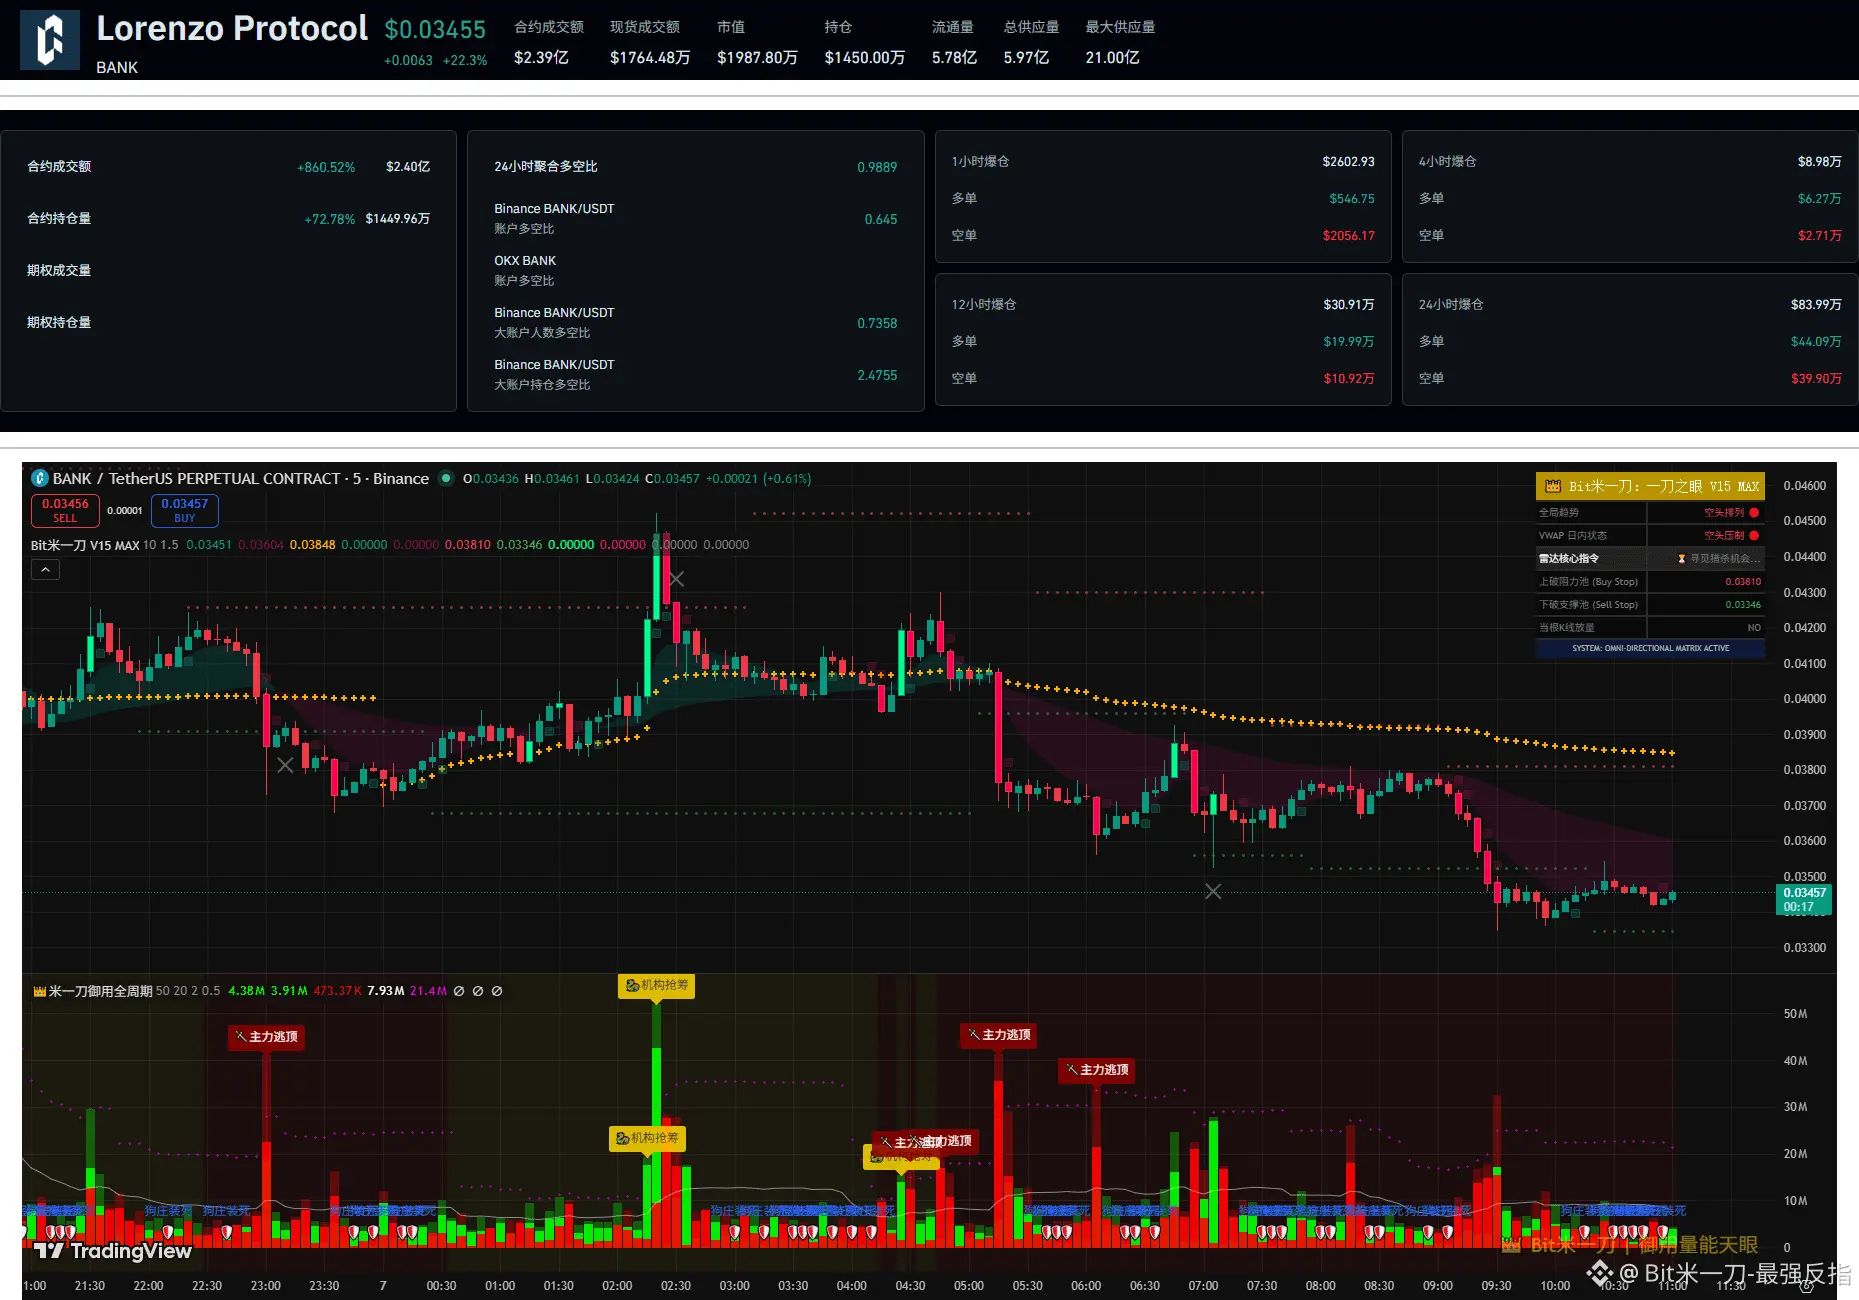Click the red dot beside 空头压制
This screenshot has width=1859, height=1300.
click(x=1754, y=536)
